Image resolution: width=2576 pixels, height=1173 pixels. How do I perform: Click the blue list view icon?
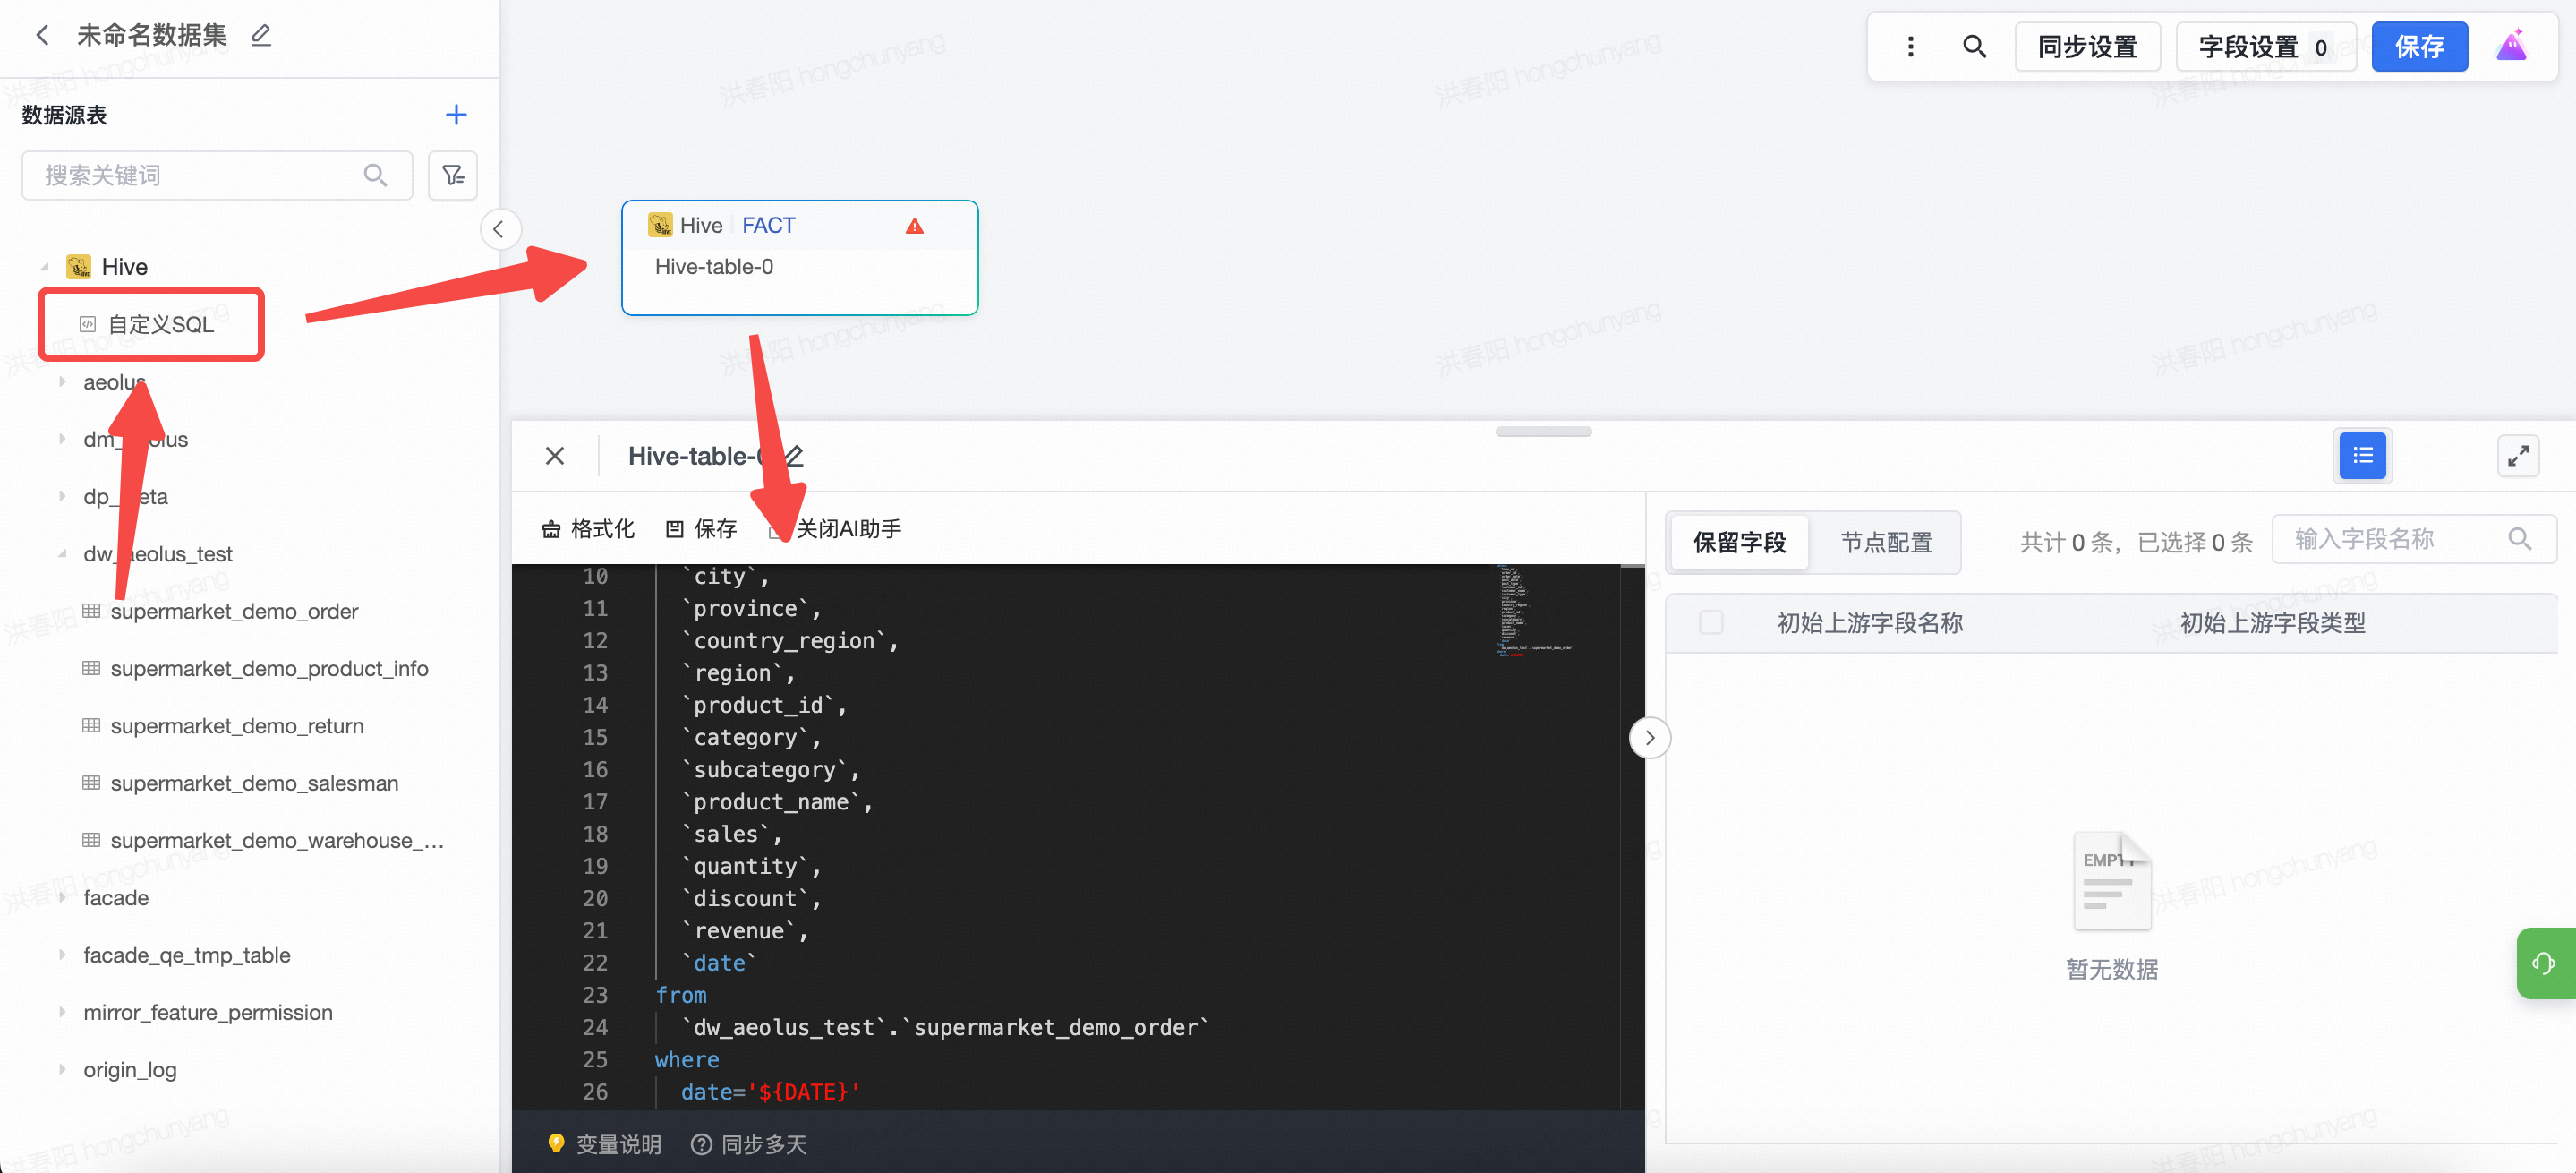pos(2362,456)
